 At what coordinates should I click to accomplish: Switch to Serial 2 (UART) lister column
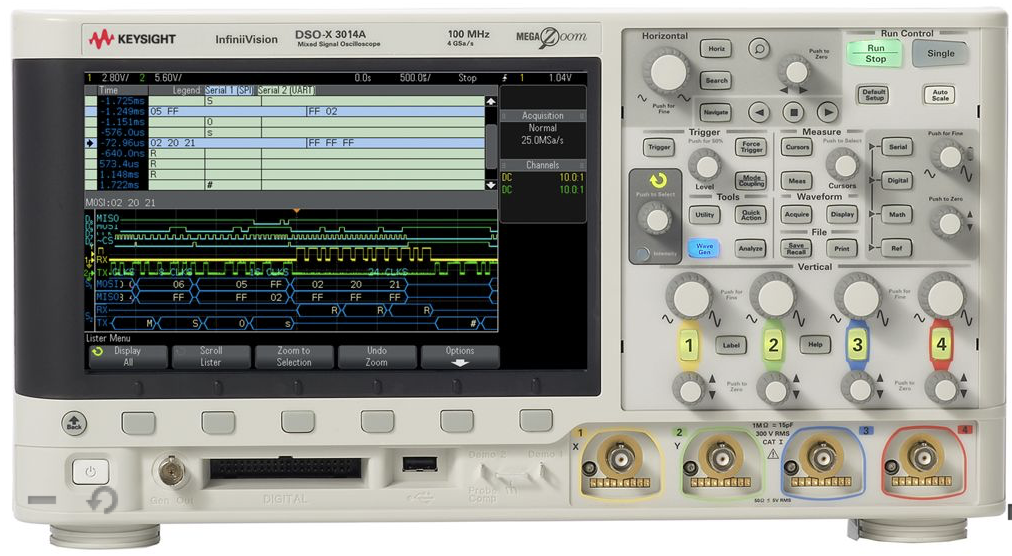click(286, 90)
